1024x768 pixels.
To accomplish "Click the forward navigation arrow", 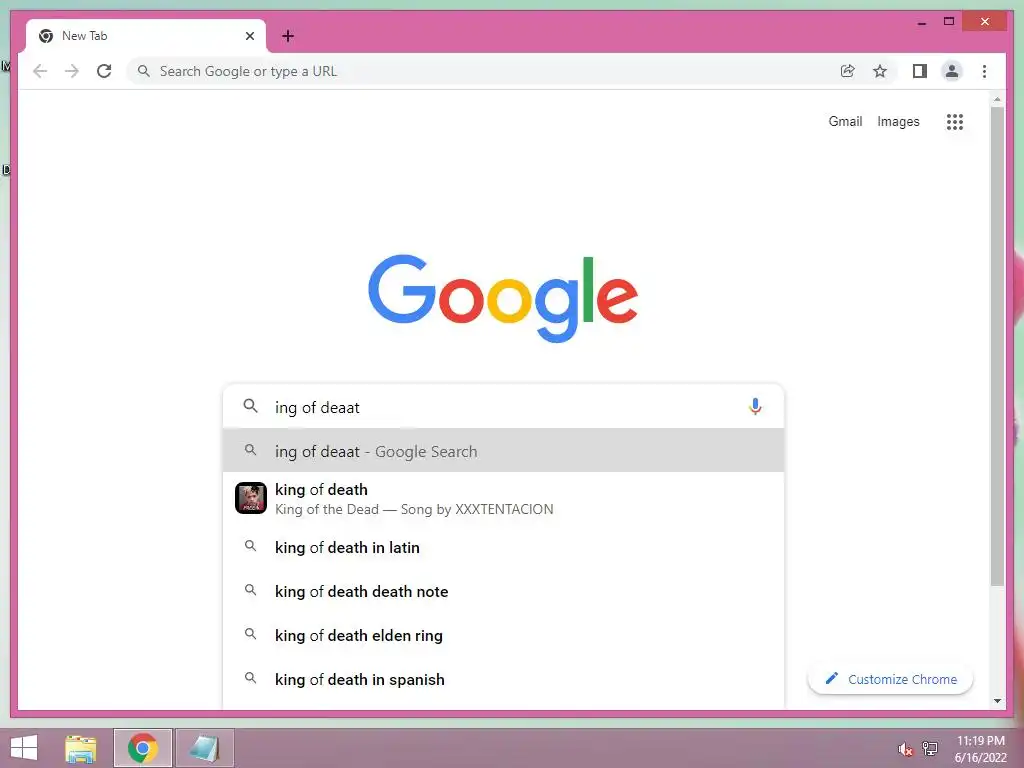I will click(72, 71).
